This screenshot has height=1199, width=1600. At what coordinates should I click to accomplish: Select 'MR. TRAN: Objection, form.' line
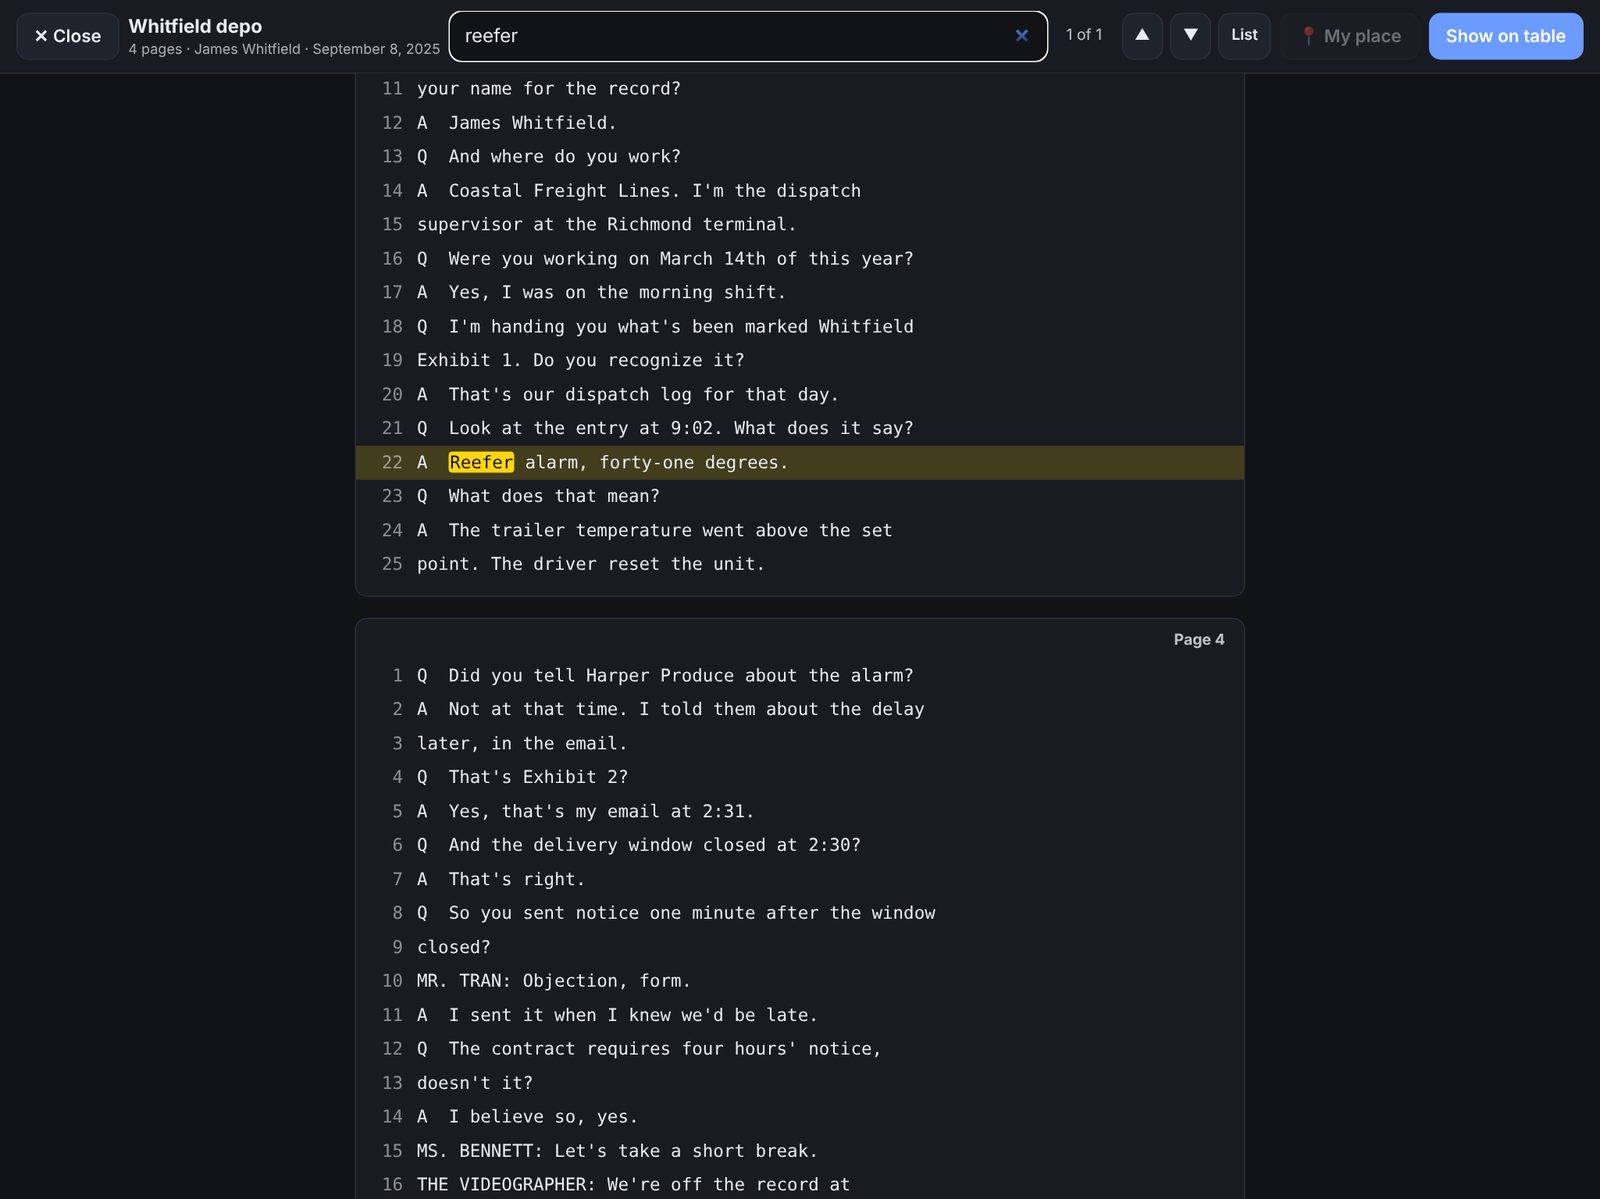(800, 981)
